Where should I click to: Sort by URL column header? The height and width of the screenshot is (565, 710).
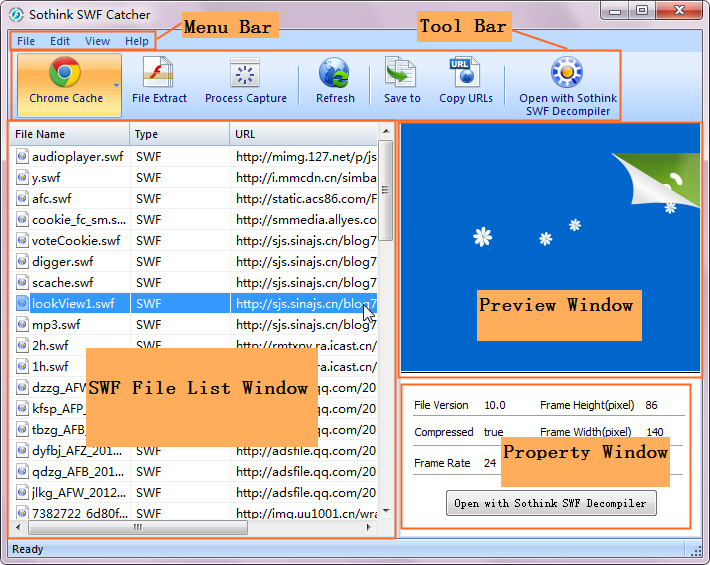click(x=303, y=134)
